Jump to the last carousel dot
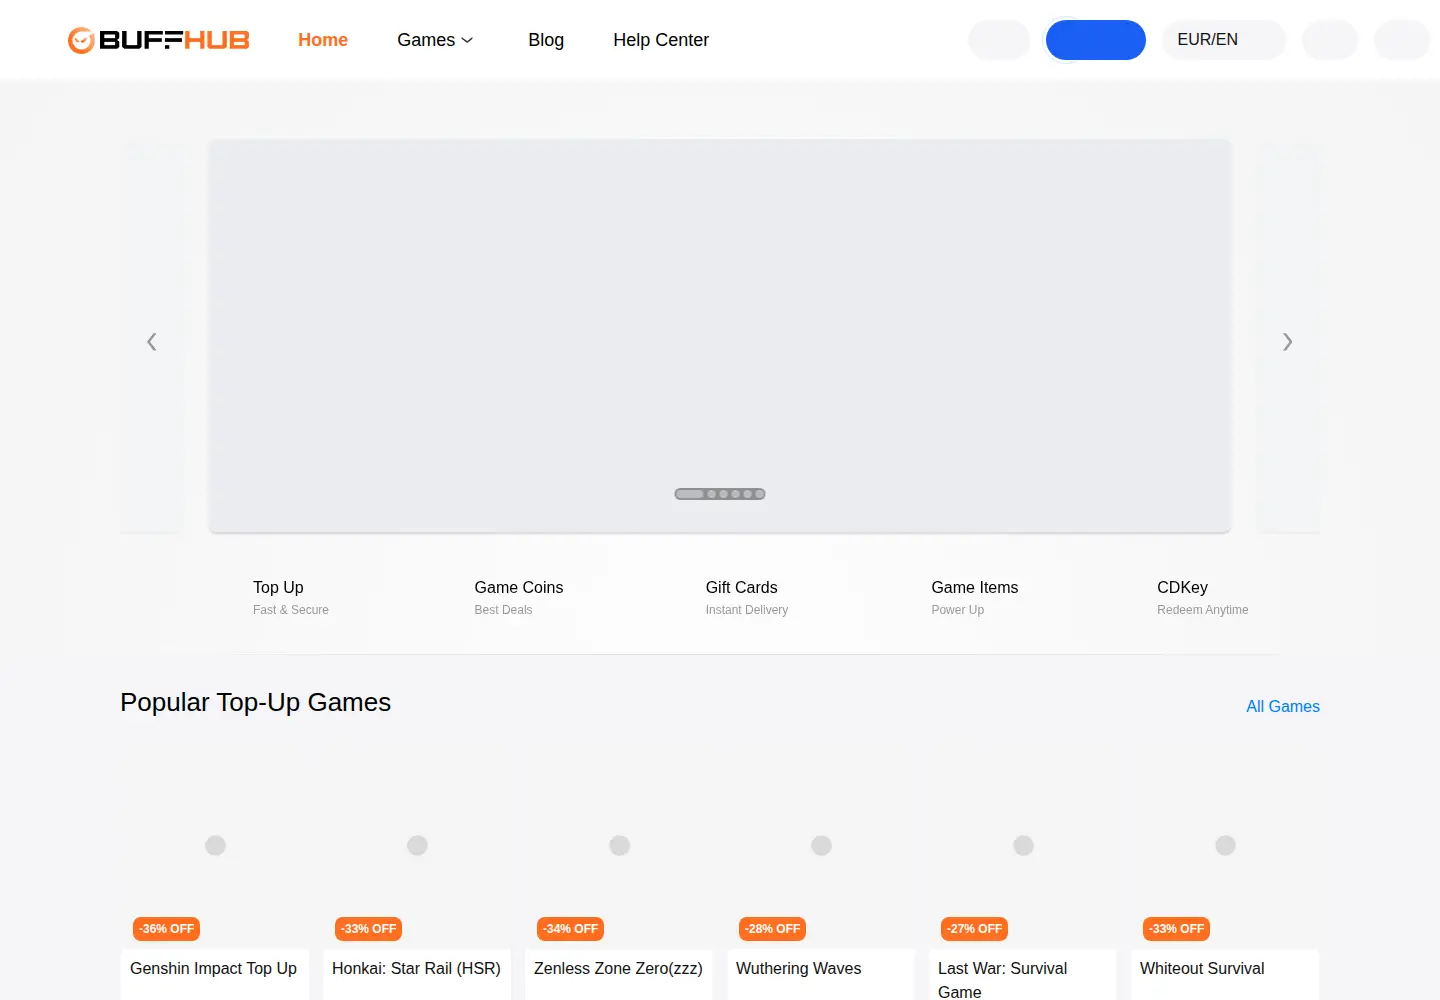This screenshot has width=1440, height=1000. (x=760, y=494)
